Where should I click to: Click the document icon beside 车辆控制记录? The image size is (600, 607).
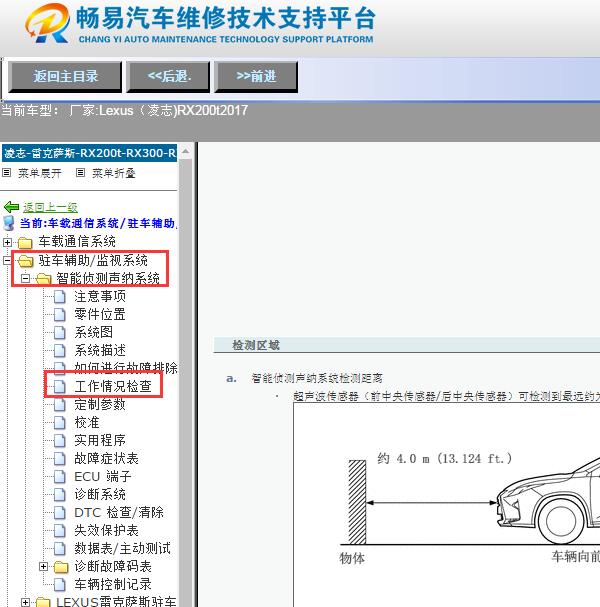60,585
